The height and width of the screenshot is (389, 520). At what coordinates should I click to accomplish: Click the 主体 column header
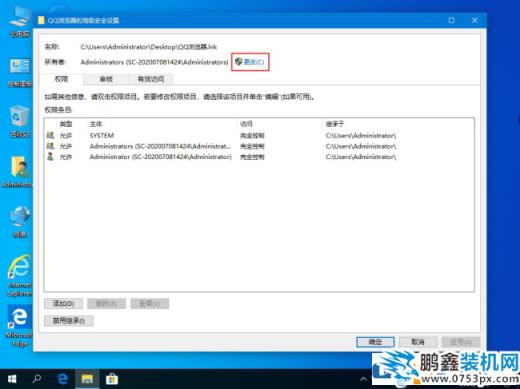tap(96, 124)
